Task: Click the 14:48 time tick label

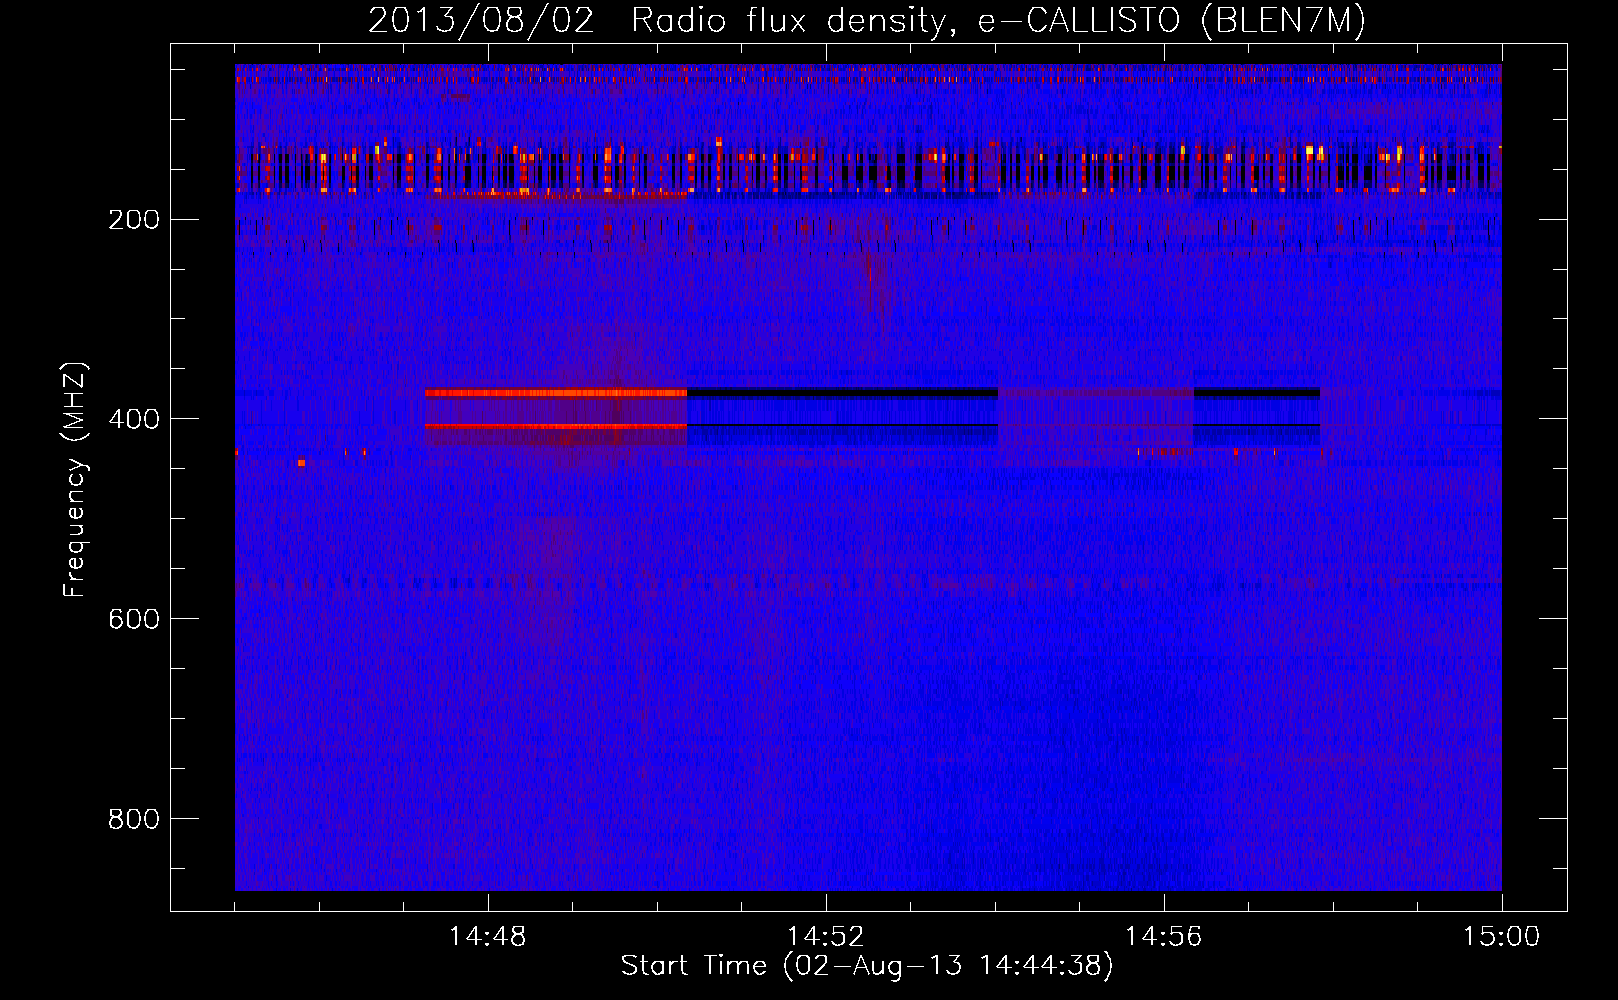Action: (488, 937)
